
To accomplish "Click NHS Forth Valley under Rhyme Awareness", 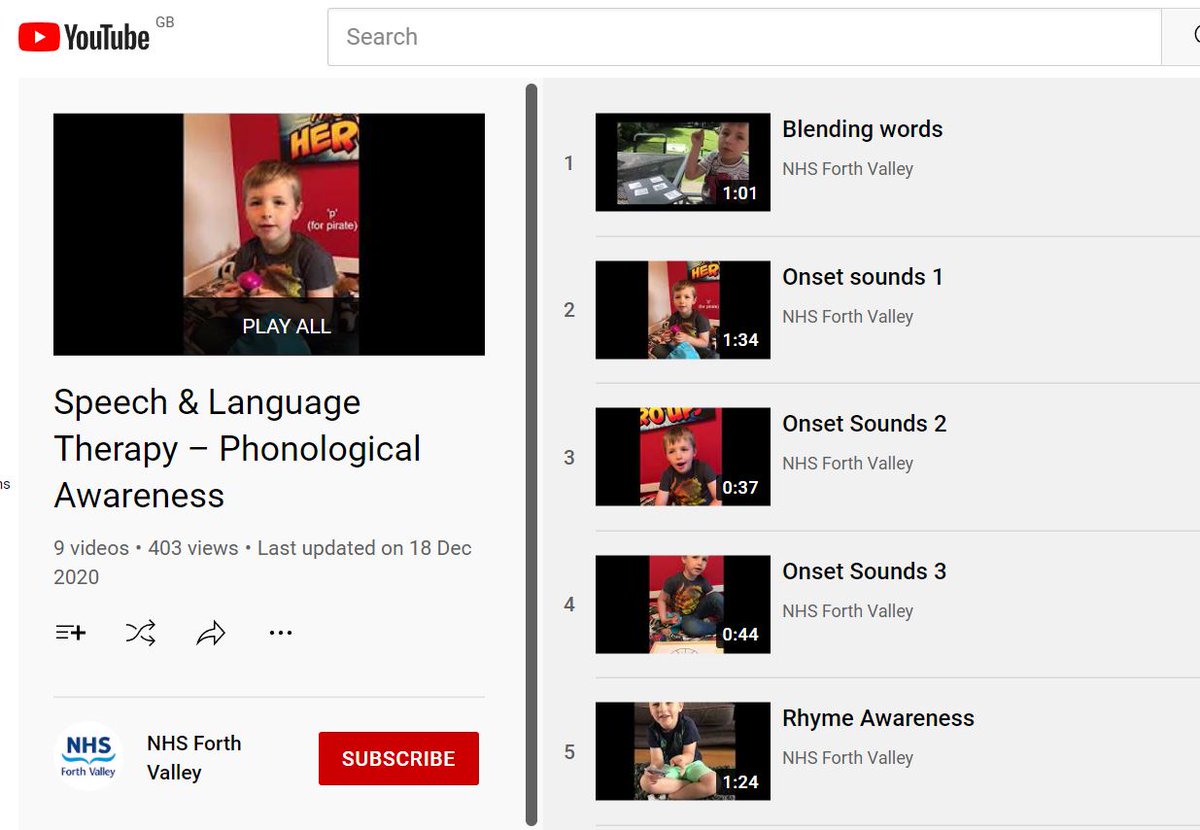I will click(848, 758).
